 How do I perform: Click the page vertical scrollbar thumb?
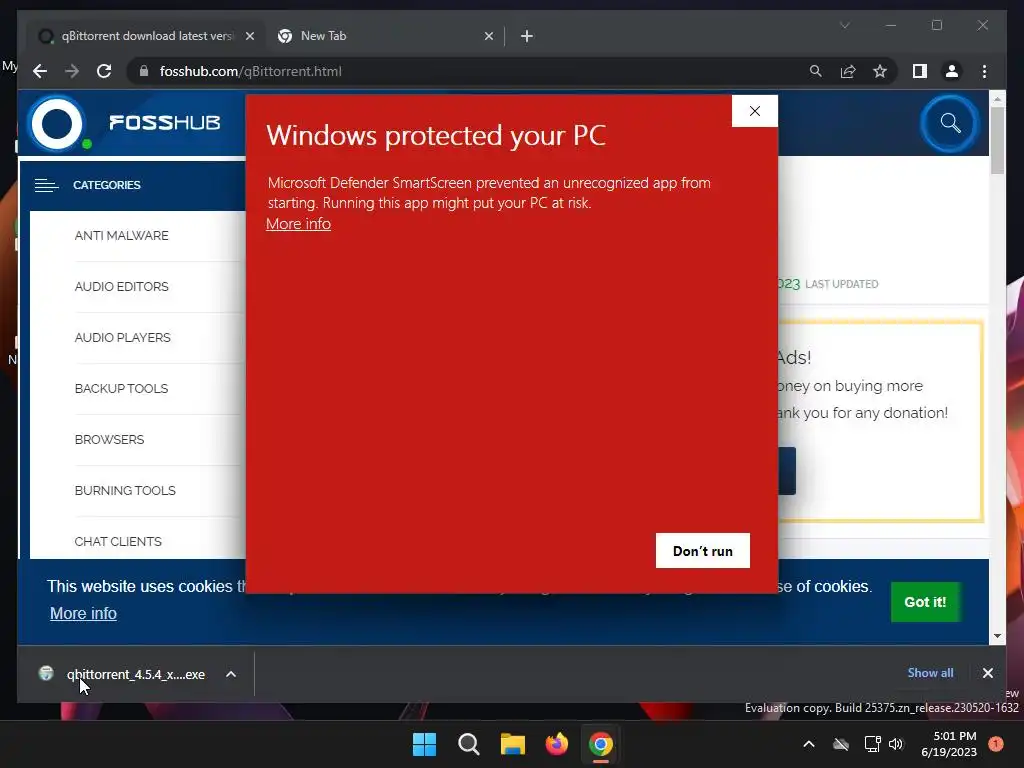coord(997,140)
